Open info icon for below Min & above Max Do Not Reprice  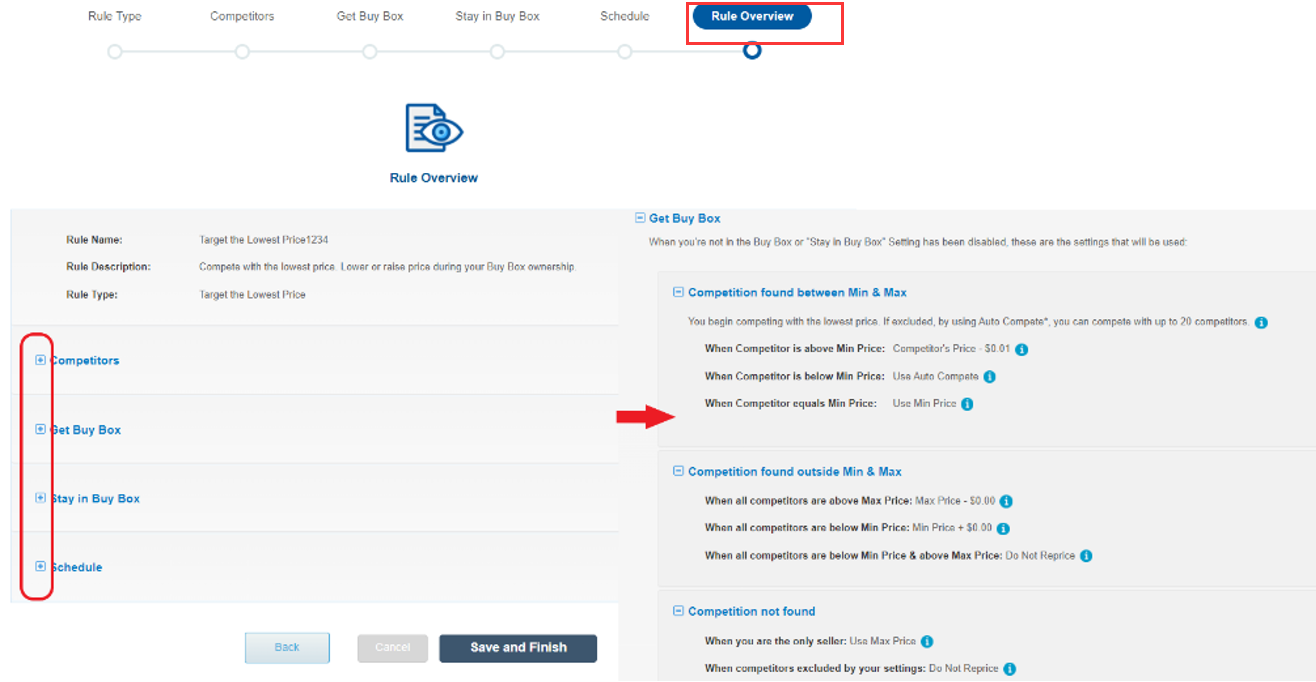tap(1086, 556)
